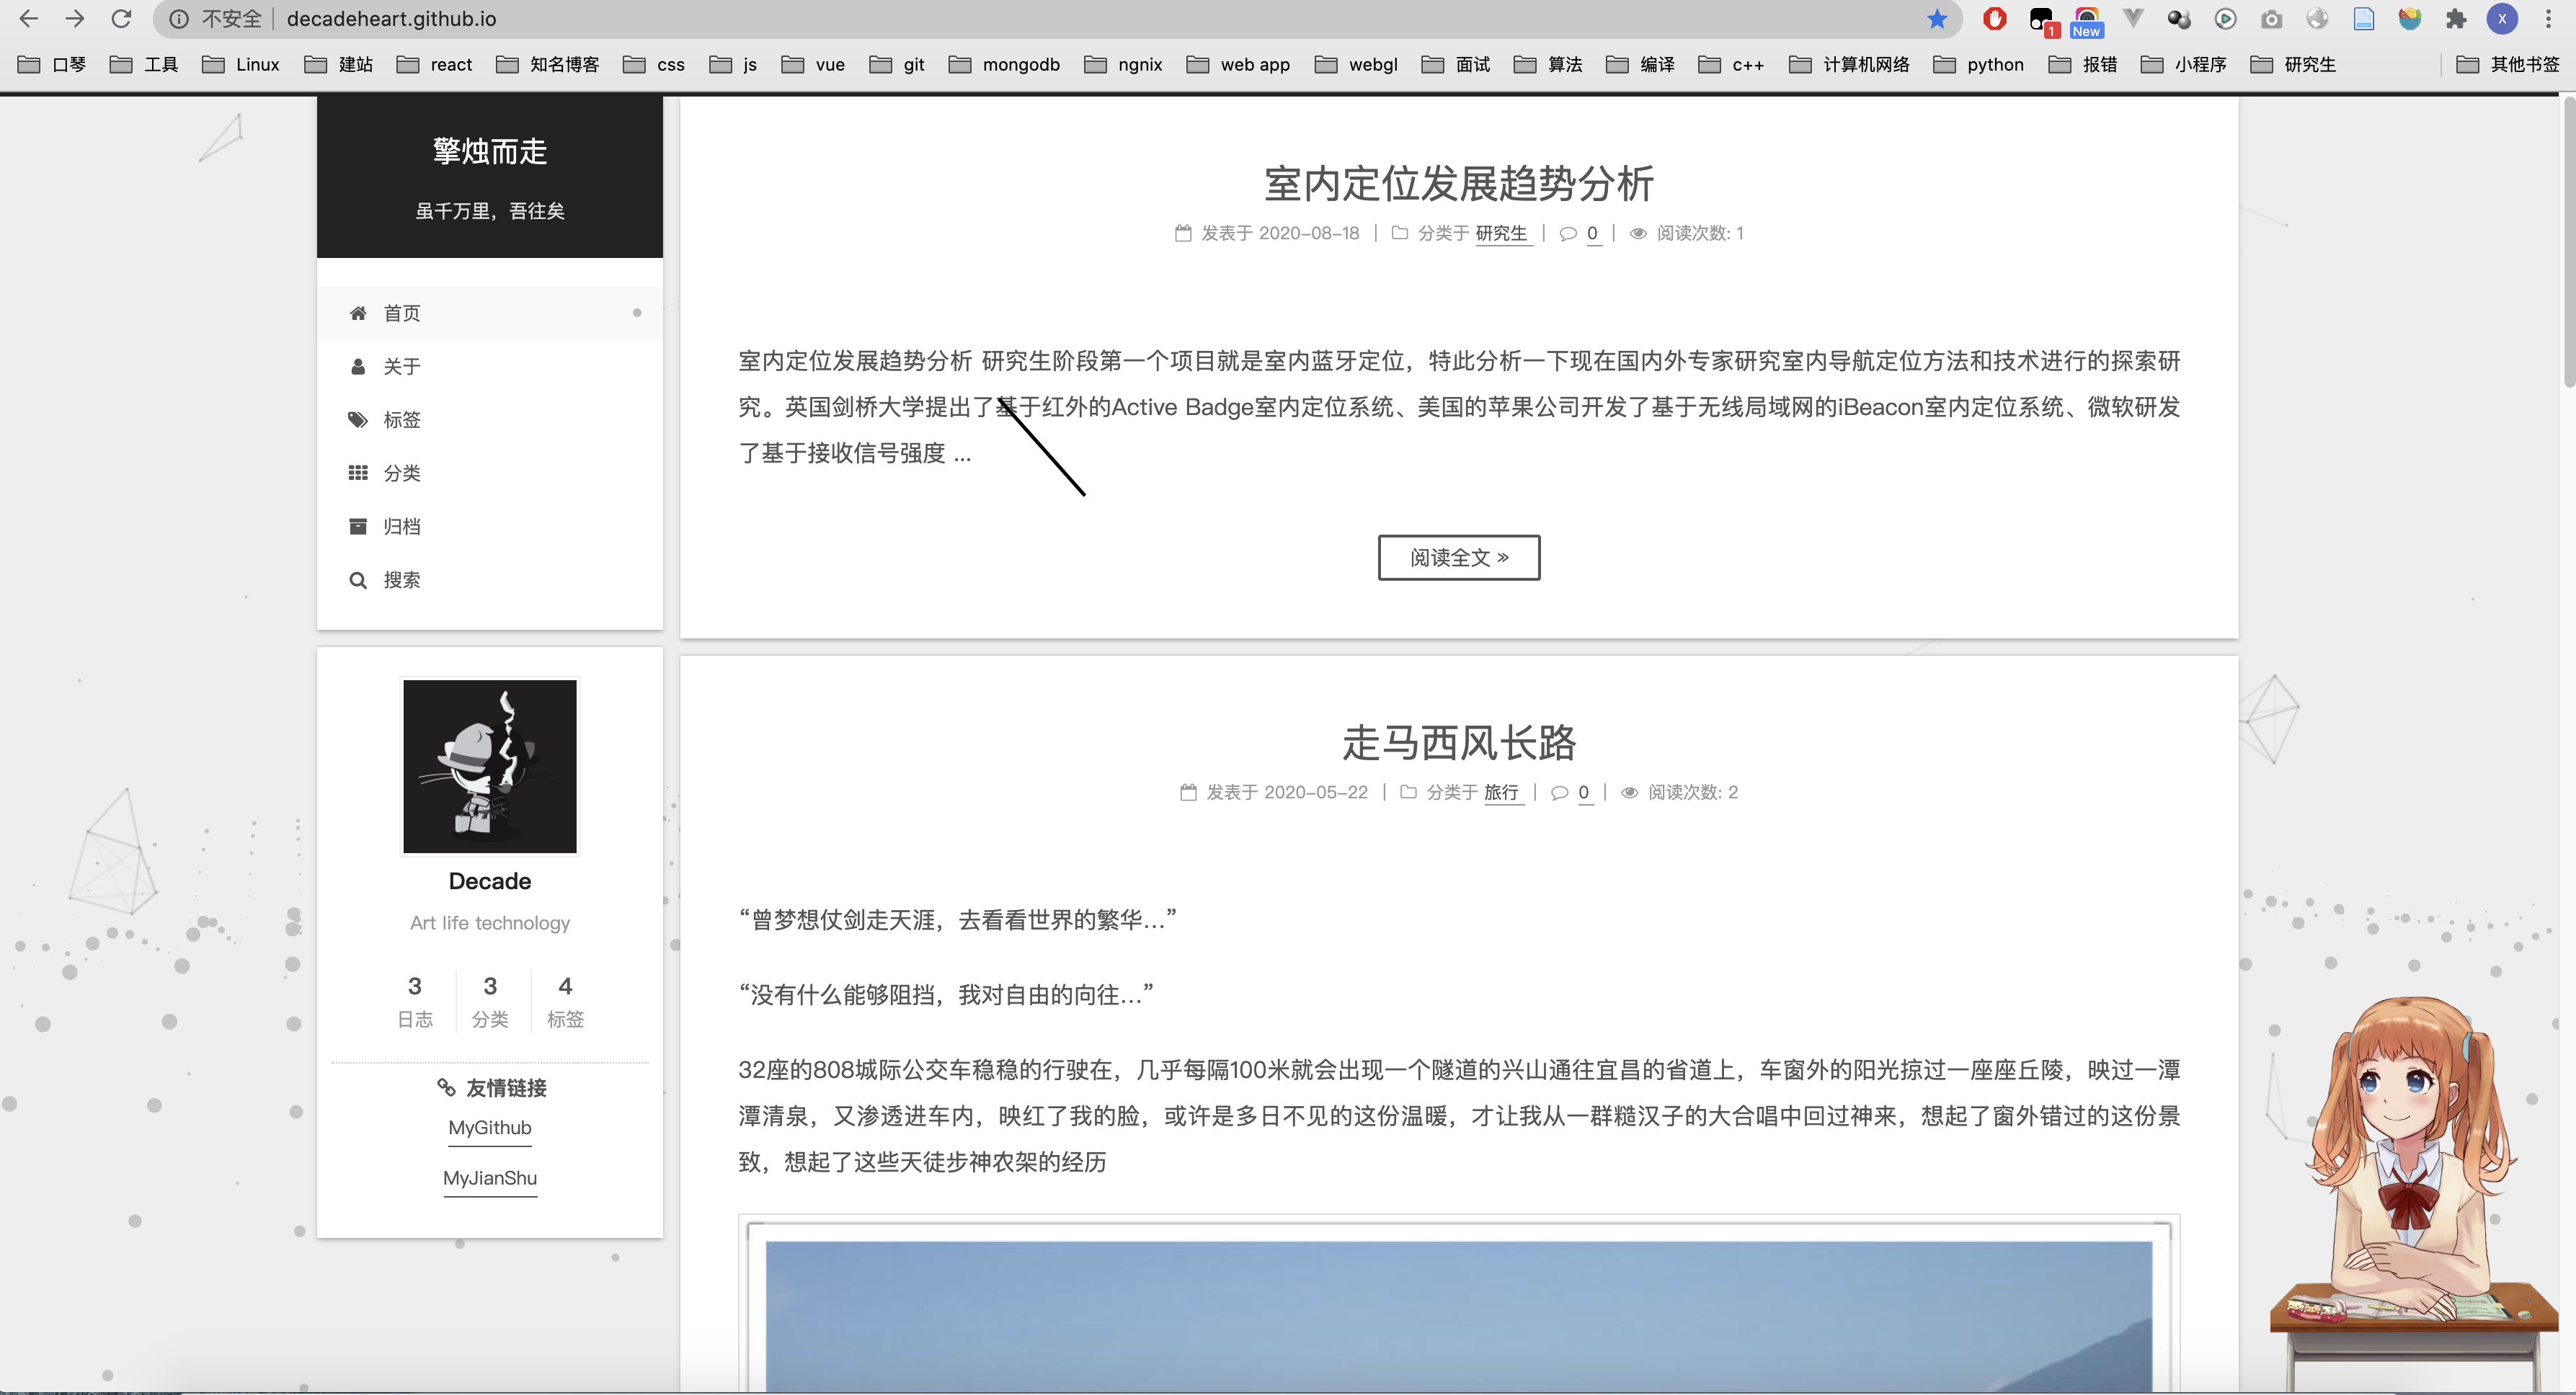Click the grid icon next to 分类

pos(358,473)
